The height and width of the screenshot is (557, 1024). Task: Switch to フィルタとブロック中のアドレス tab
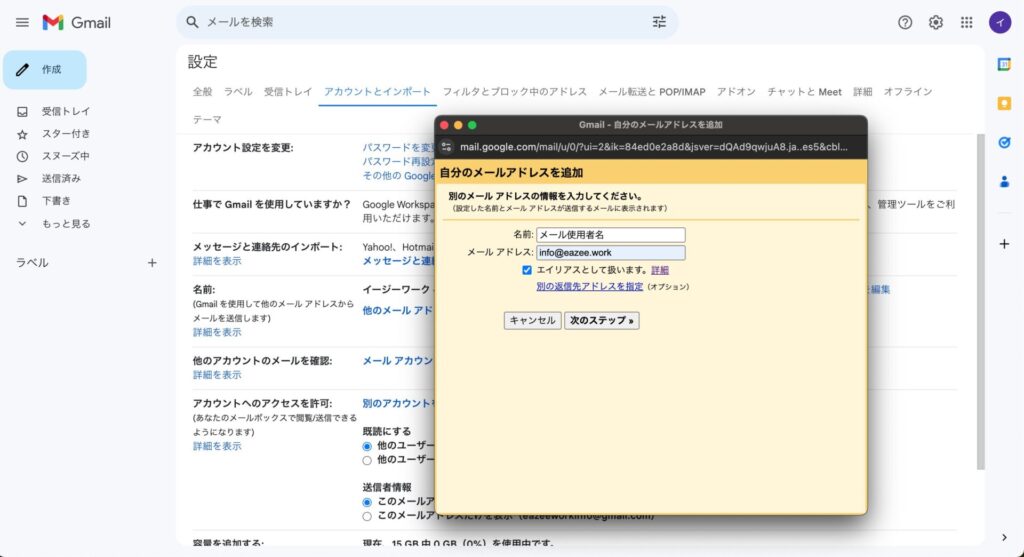point(515,91)
